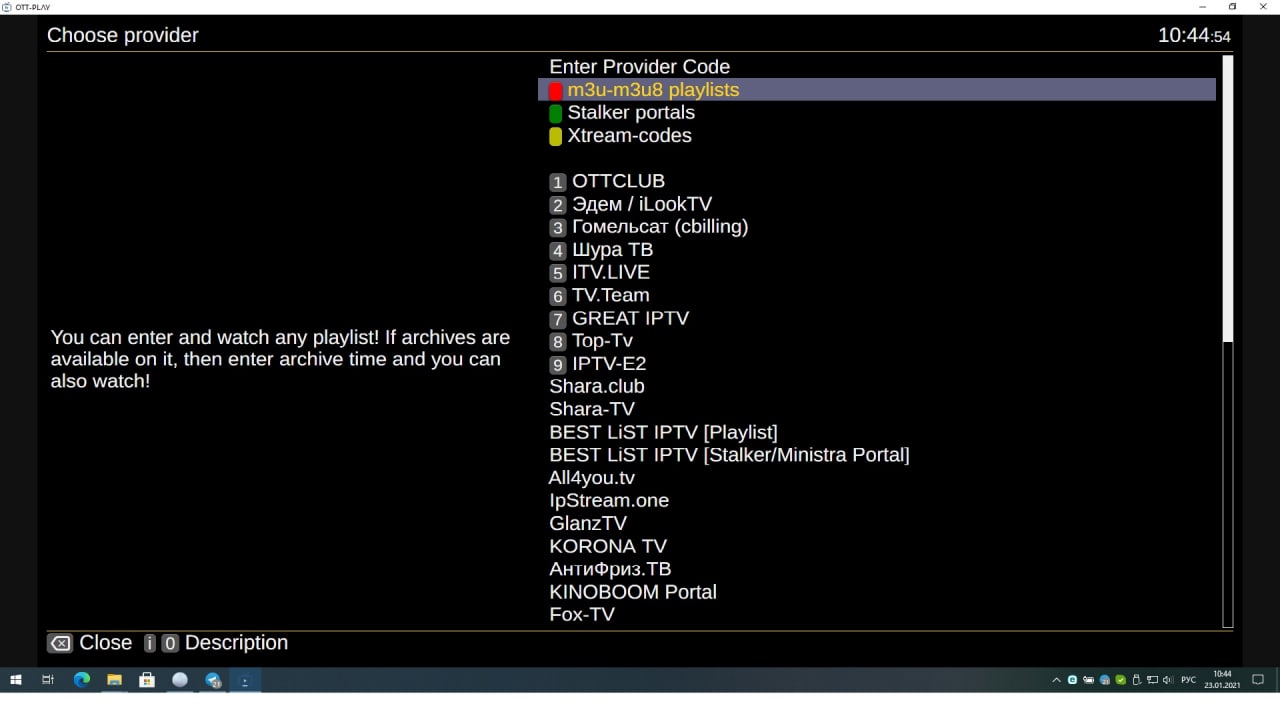Screen dimensions: 1280x720
Task: Switch РУС input language indicator
Action: [1189, 680]
